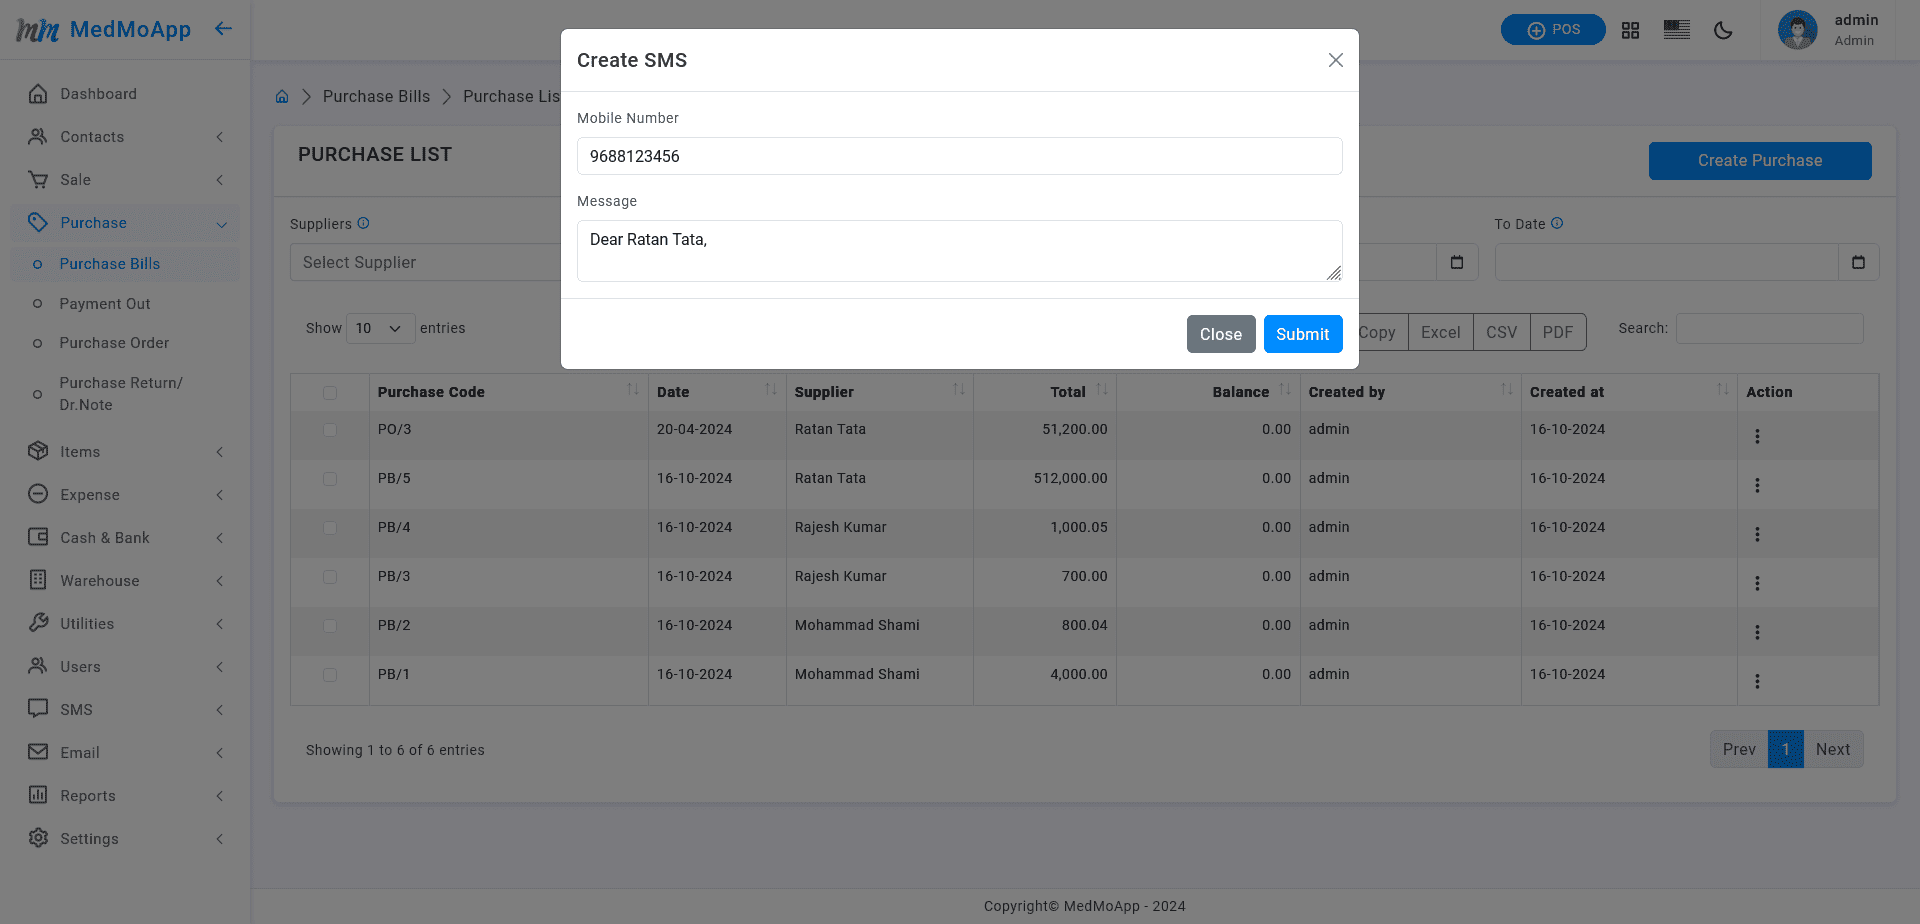This screenshot has height=924, width=1920.
Task: Open Payment Out in sidebar
Action: click(x=105, y=304)
